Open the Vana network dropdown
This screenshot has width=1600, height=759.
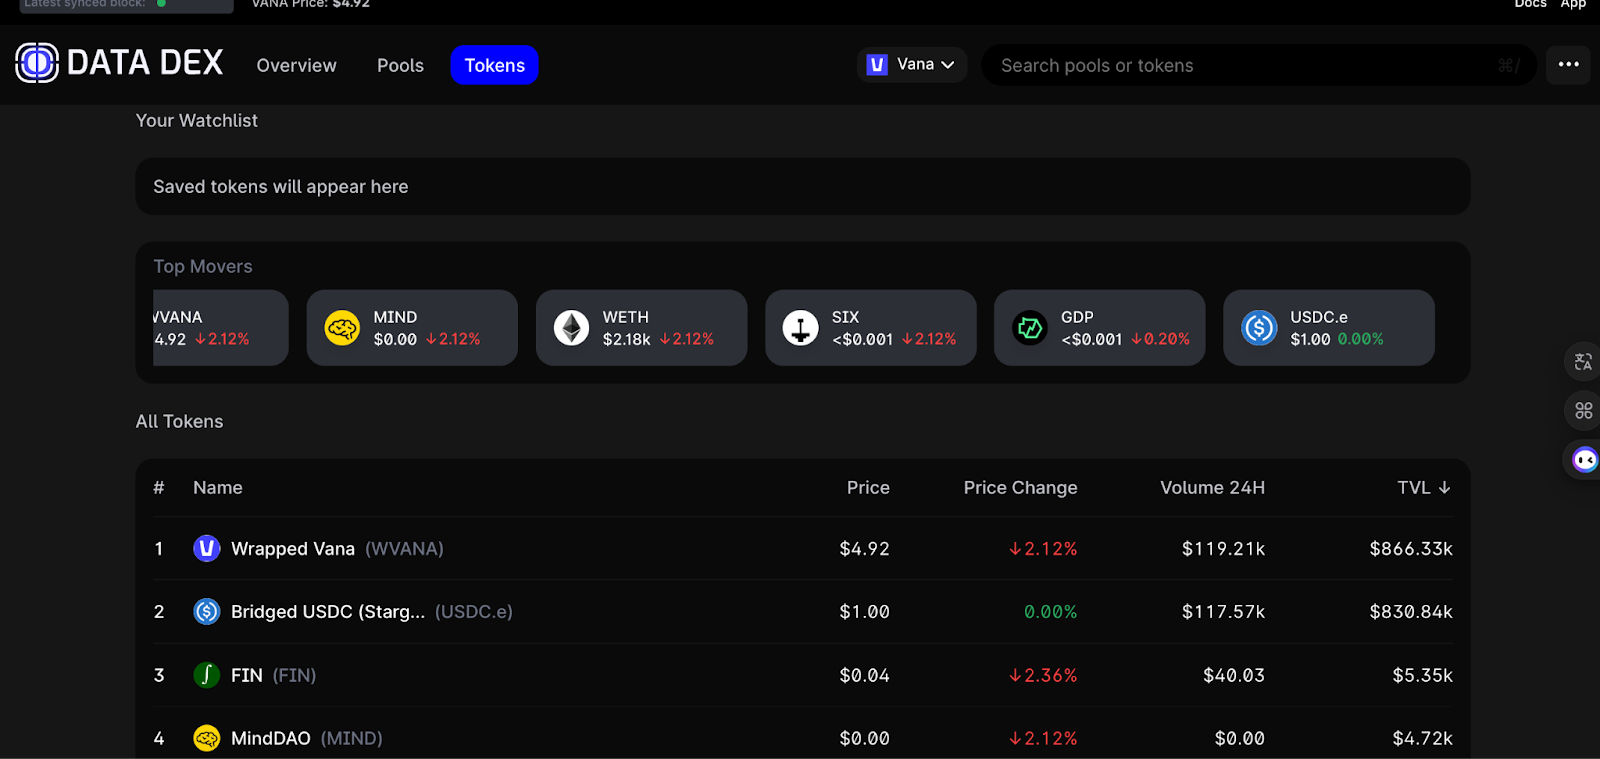coord(911,65)
